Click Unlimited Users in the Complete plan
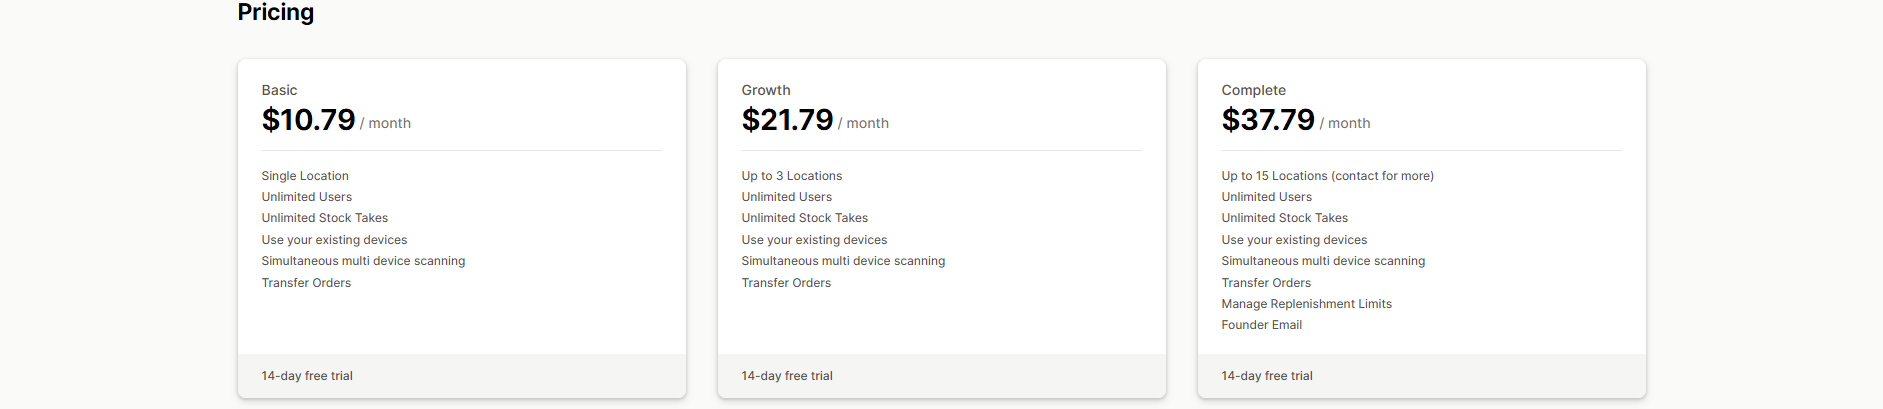This screenshot has width=1883, height=409. (x=1266, y=197)
